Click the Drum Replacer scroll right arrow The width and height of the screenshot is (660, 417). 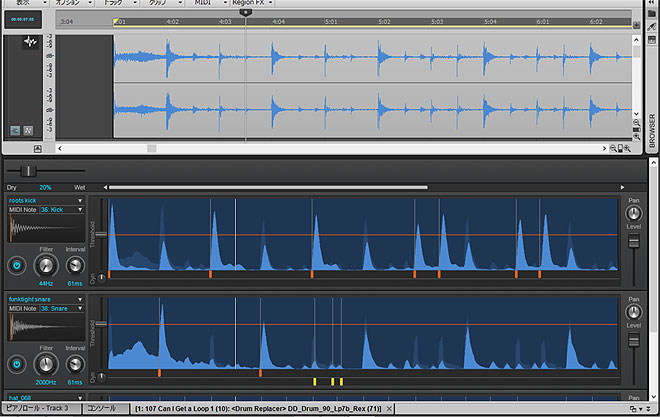pyautogui.click(x=622, y=187)
